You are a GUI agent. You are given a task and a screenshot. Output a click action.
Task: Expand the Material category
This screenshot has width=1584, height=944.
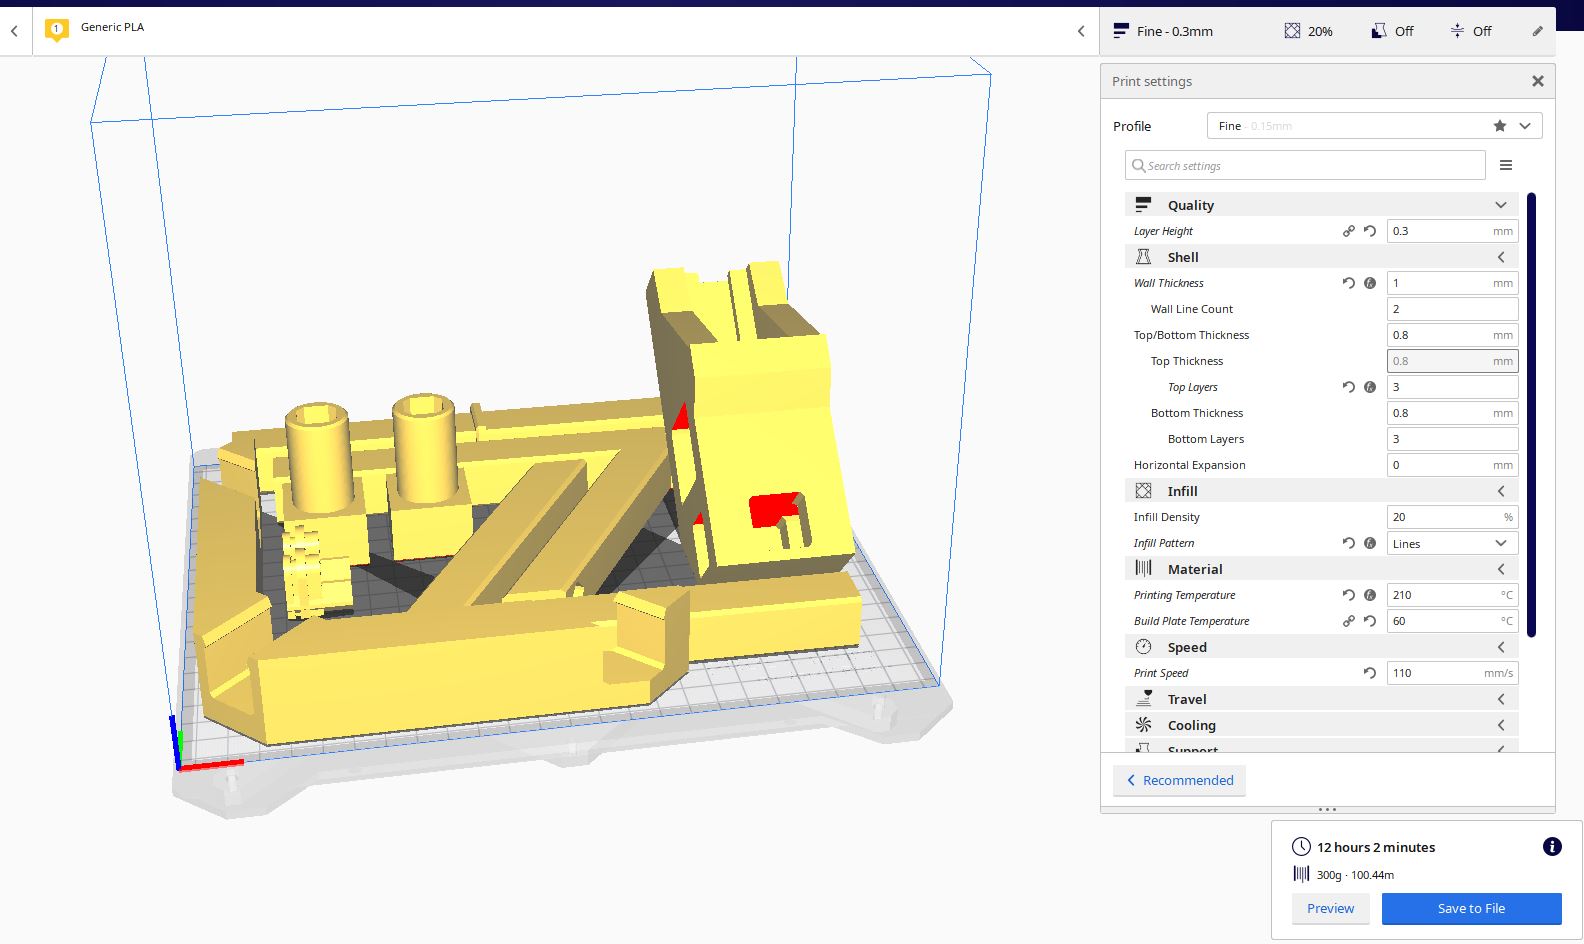click(x=1321, y=569)
